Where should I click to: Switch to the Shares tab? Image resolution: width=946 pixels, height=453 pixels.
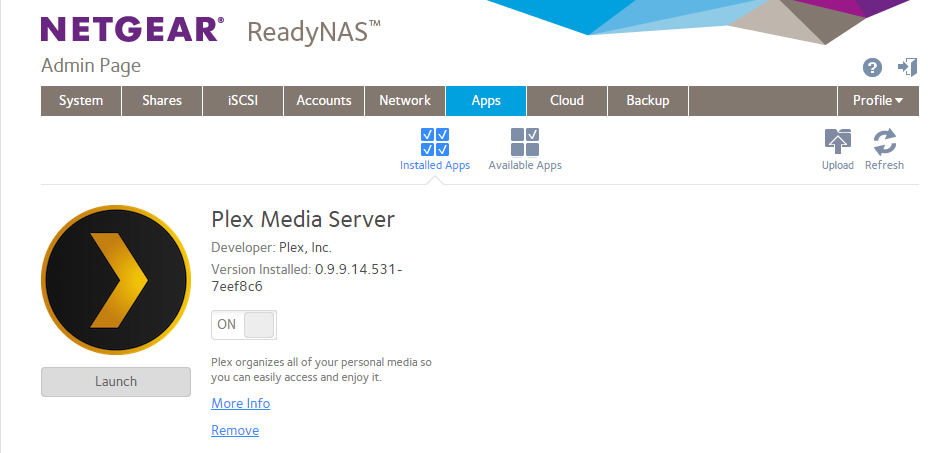[x=162, y=101]
